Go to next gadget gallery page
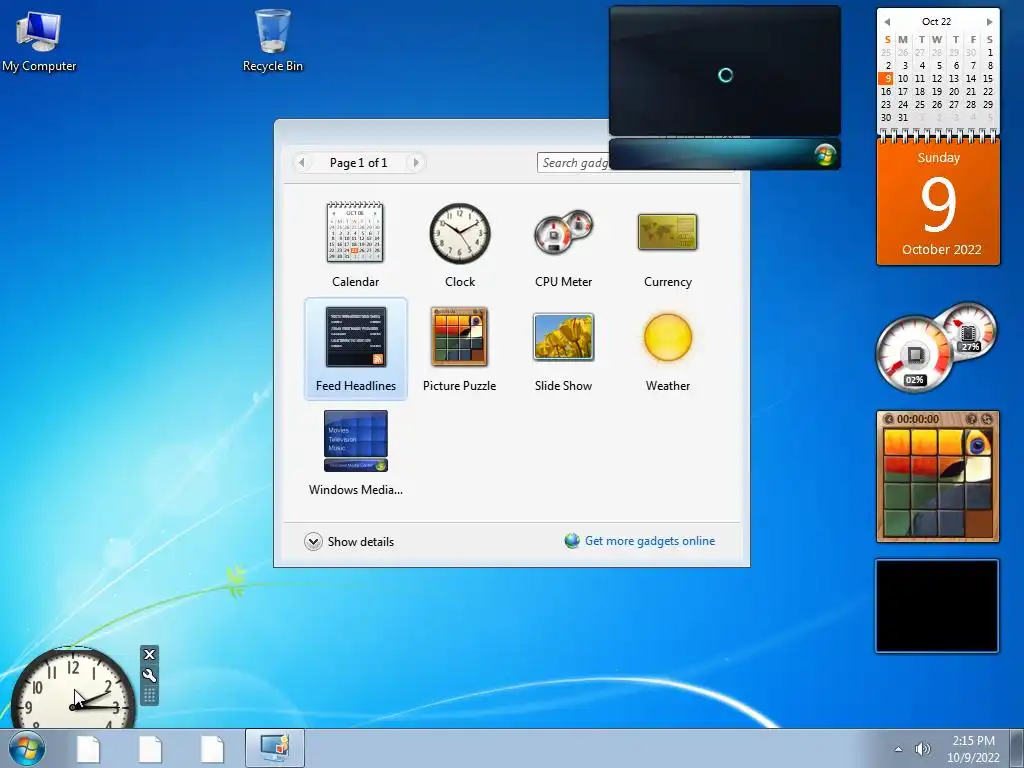This screenshot has height=768, width=1024. [416, 162]
